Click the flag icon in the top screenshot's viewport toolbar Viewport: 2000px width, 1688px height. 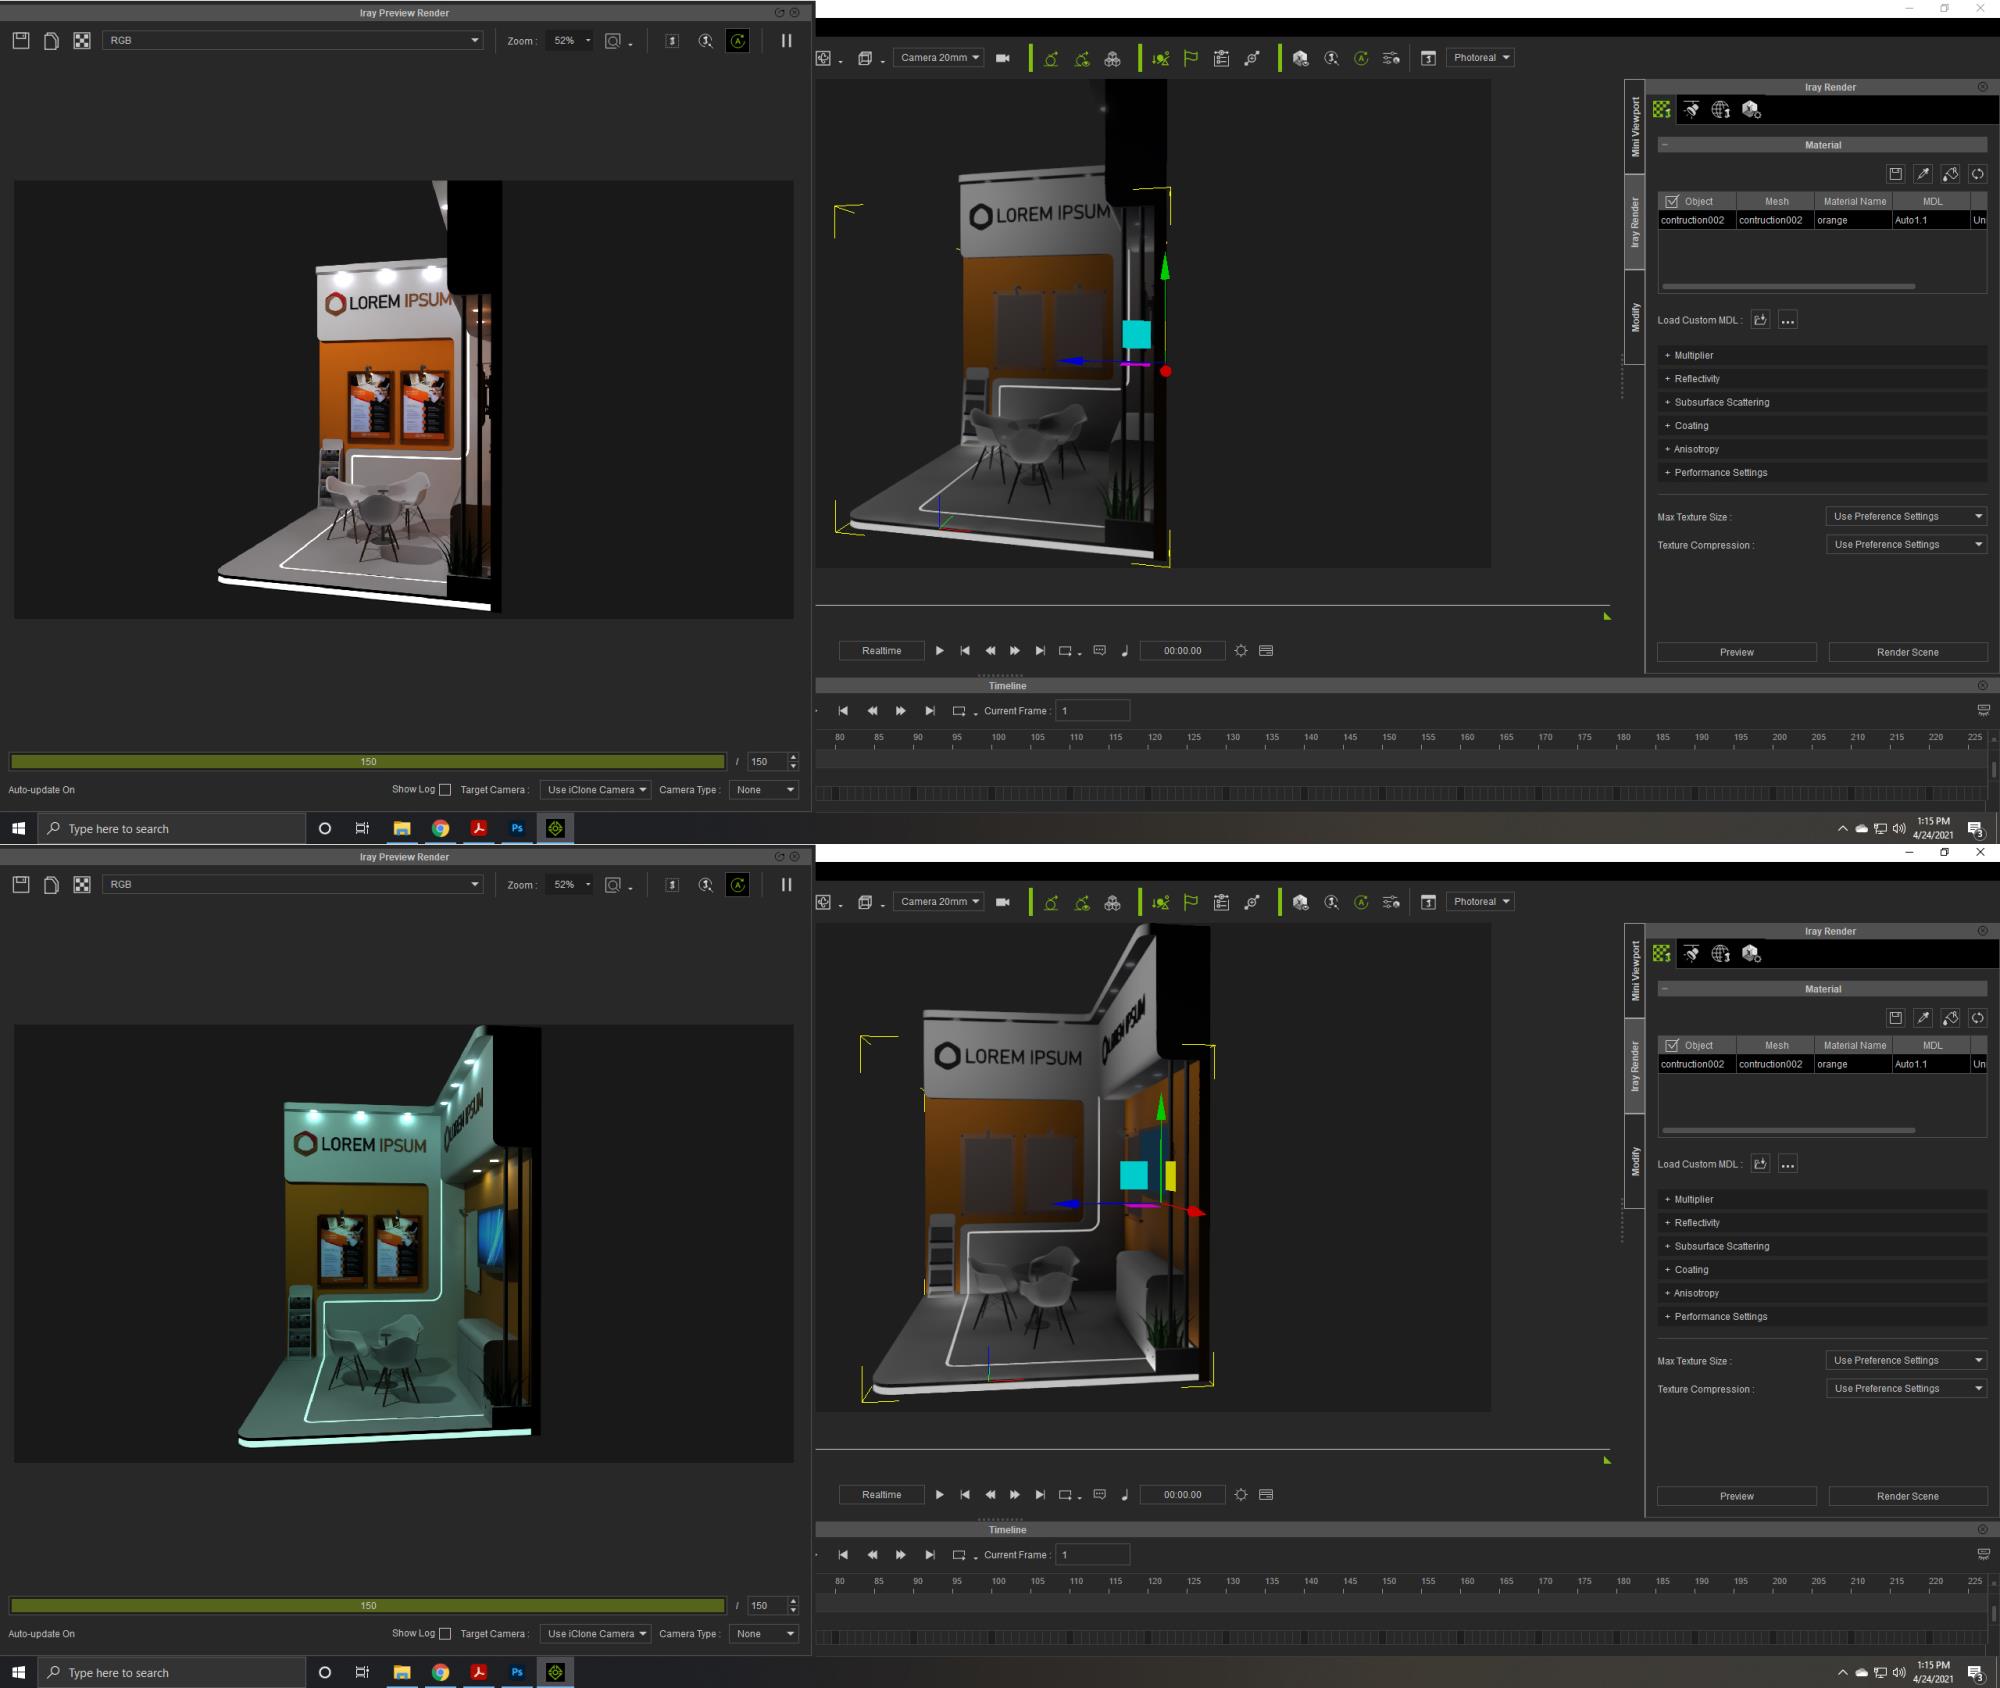click(x=1191, y=58)
